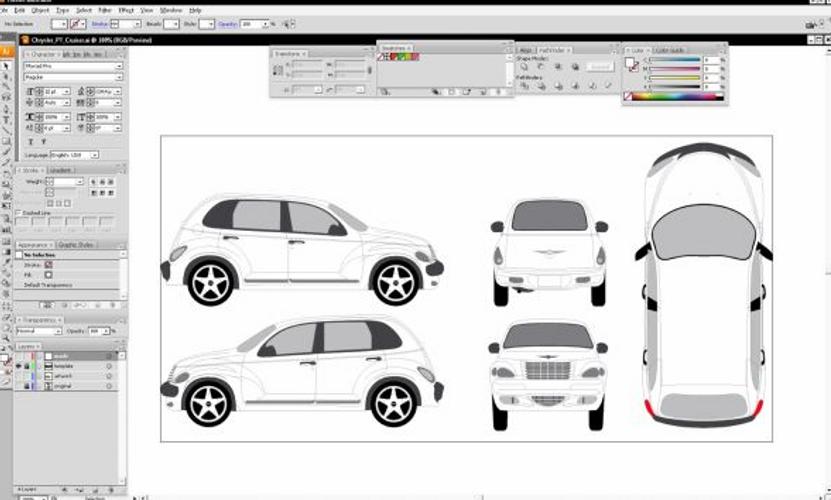
Task: Click the None swatch in Swatches panel
Action: 381,57
